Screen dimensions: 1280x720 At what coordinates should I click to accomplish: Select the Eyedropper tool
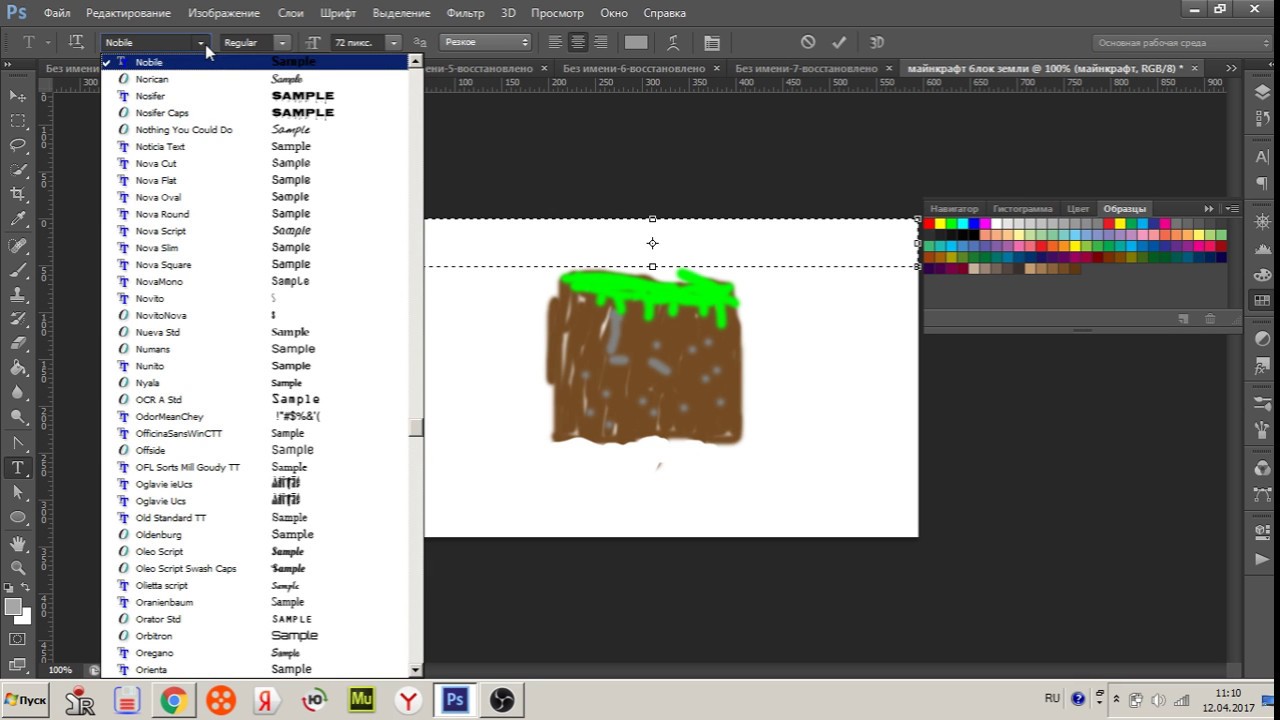click(x=18, y=219)
